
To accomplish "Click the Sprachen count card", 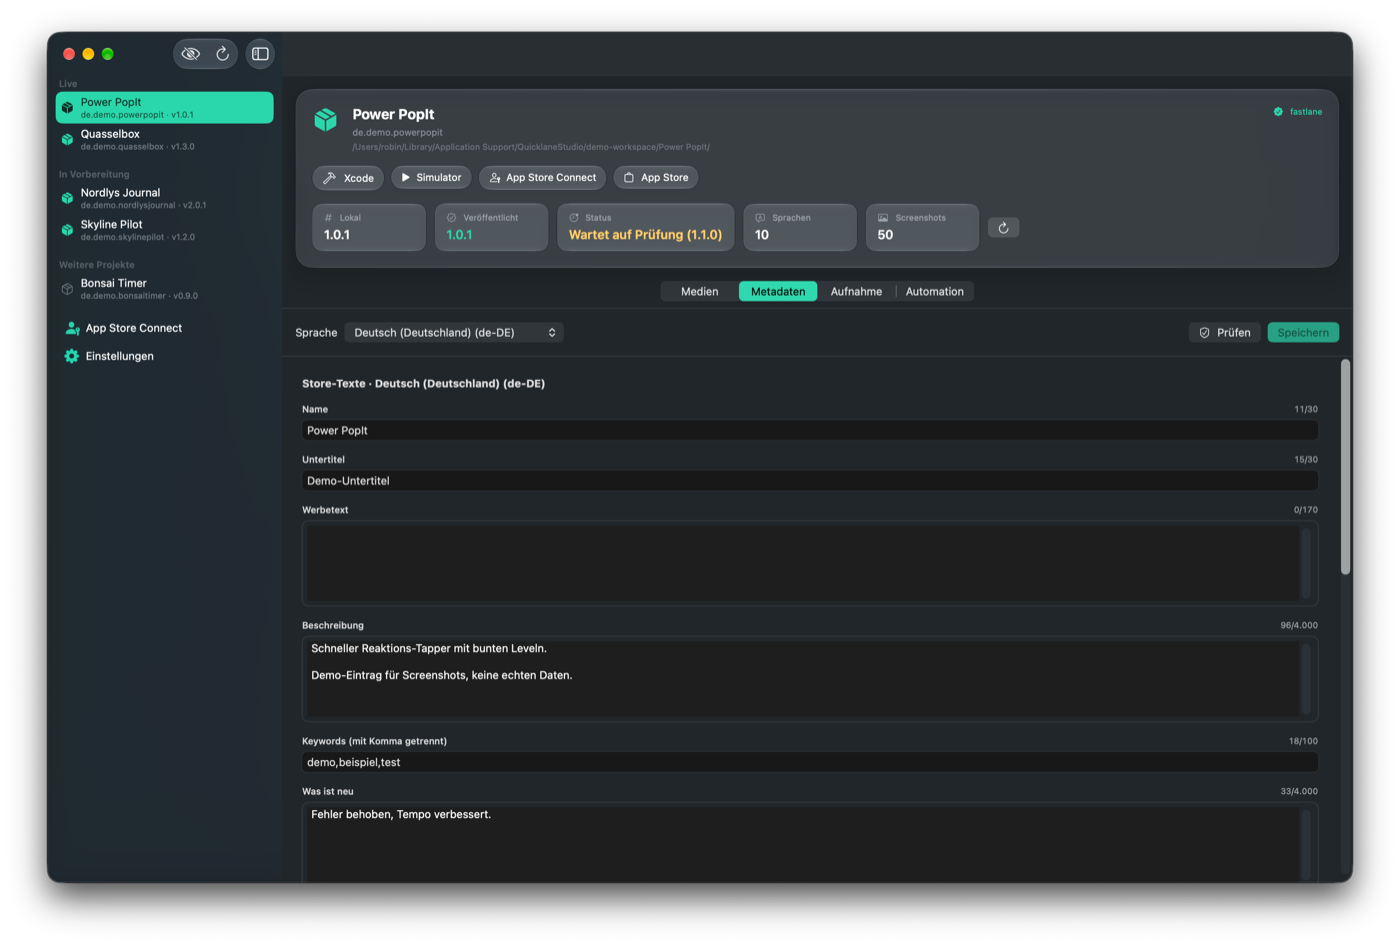I will pos(800,227).
